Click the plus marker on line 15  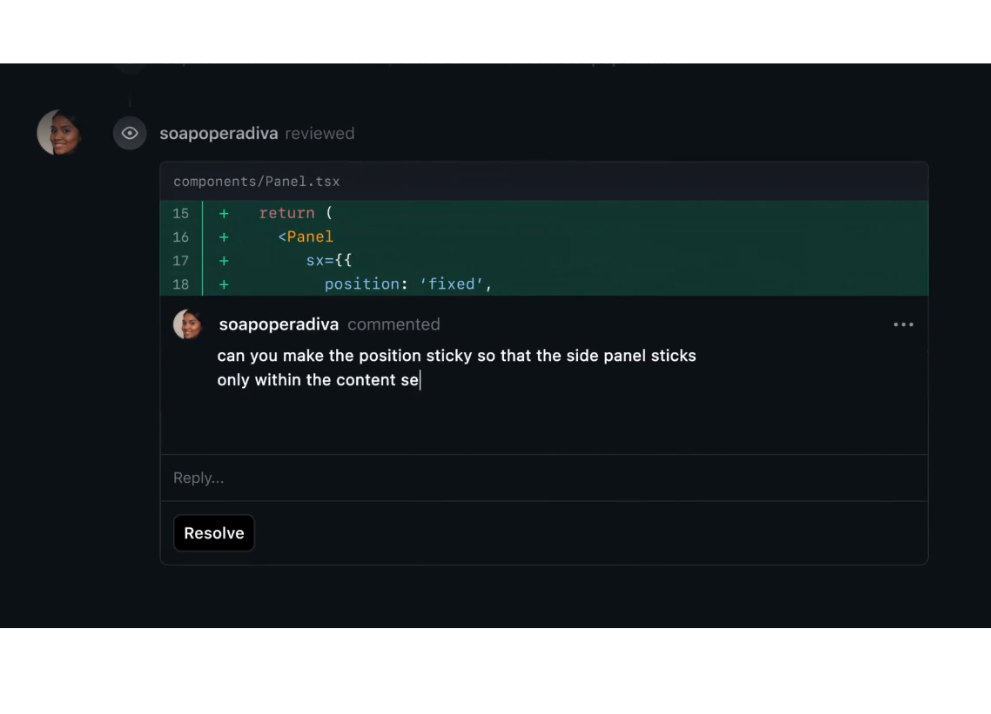click(x=224, y=213)
